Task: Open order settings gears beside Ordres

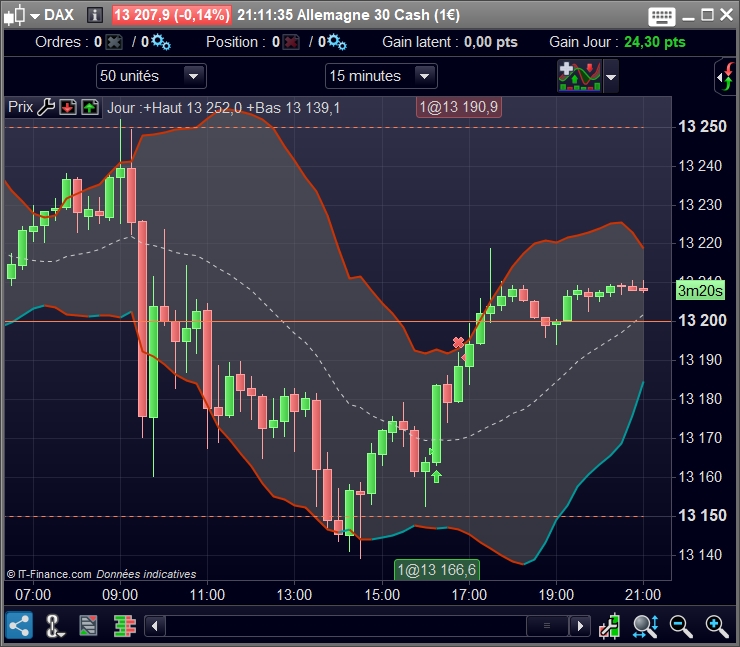Action: coord(161,42)
